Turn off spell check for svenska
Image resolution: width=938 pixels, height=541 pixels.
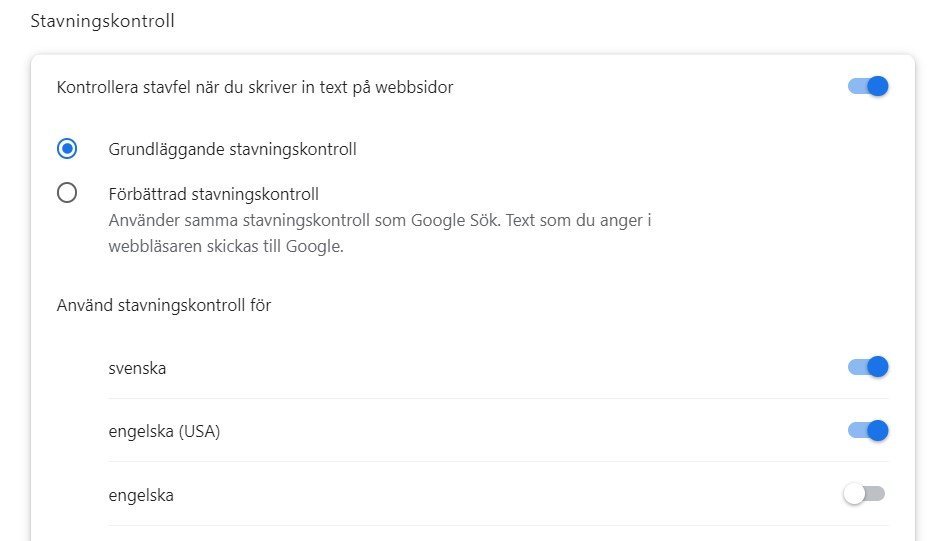[867, 367]
